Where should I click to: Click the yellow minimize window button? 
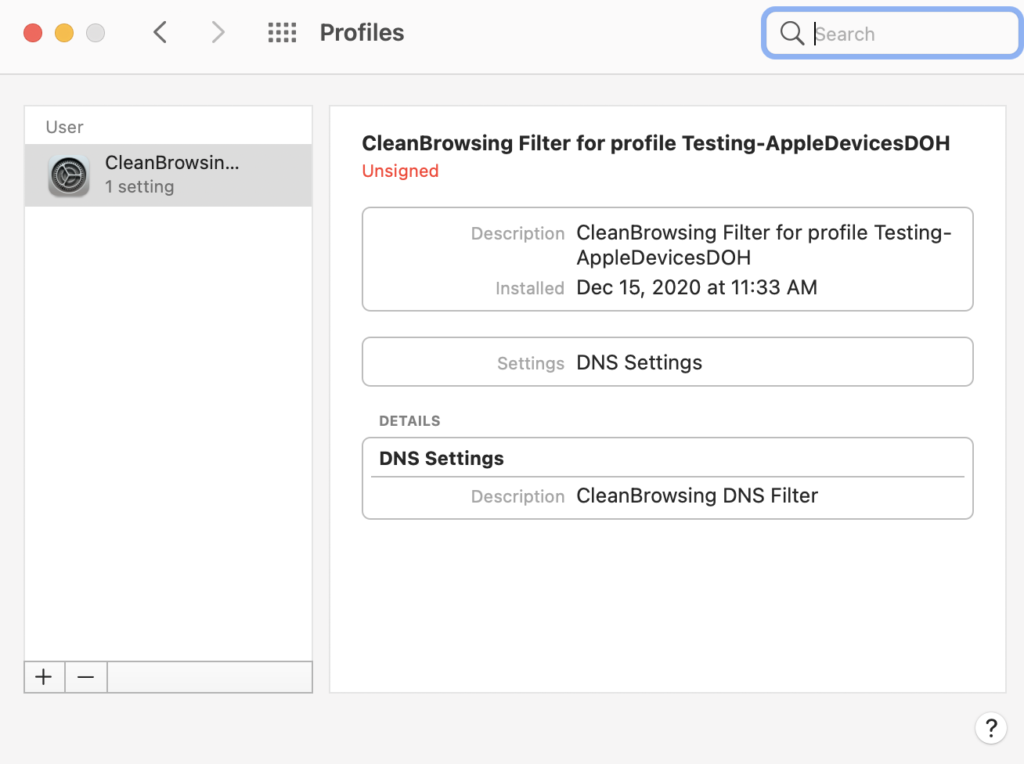coord(64,33)
